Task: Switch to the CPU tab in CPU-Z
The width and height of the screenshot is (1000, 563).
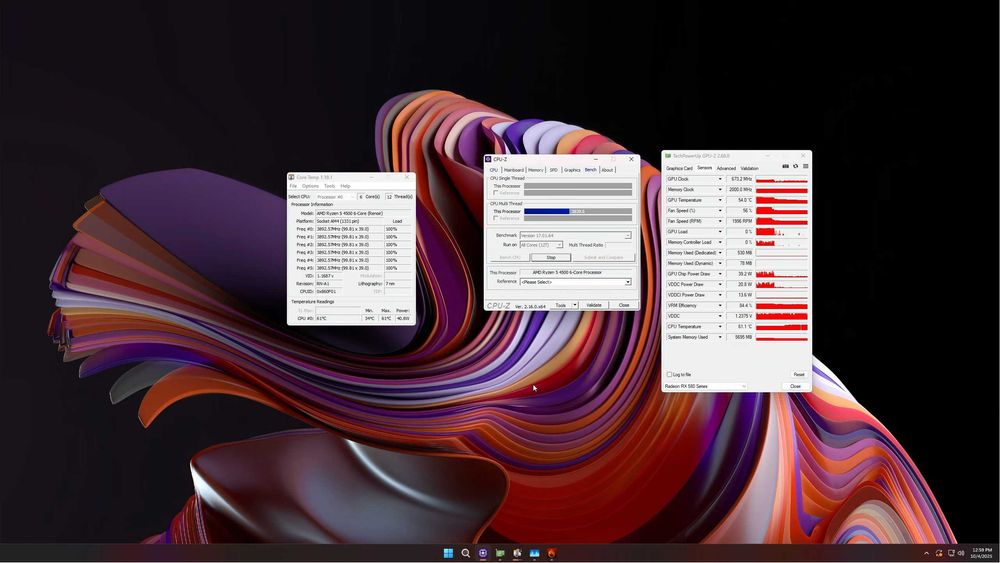Action: [494, 170]
